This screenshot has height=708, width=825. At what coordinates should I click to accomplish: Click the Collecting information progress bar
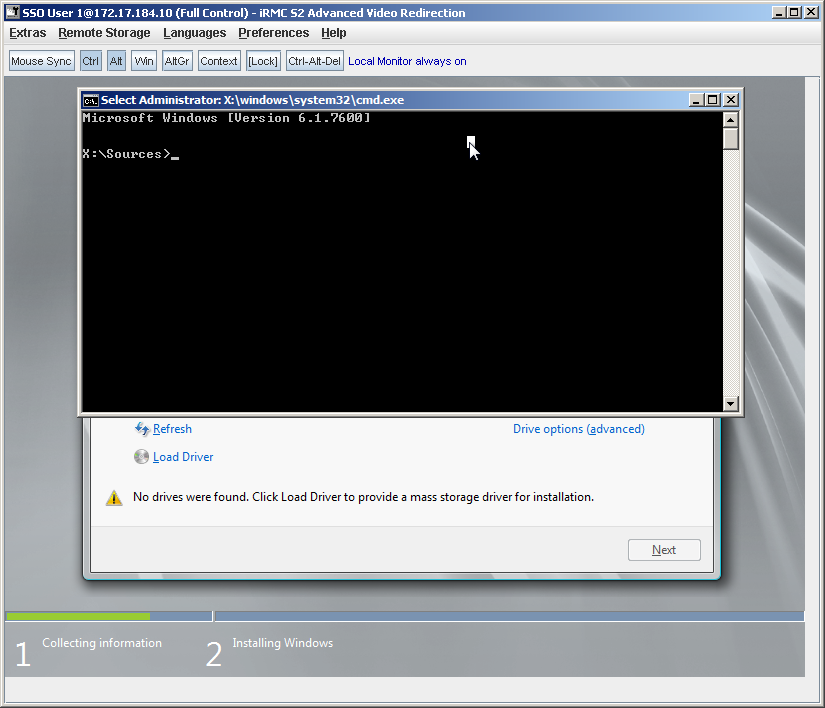[109, 616]
